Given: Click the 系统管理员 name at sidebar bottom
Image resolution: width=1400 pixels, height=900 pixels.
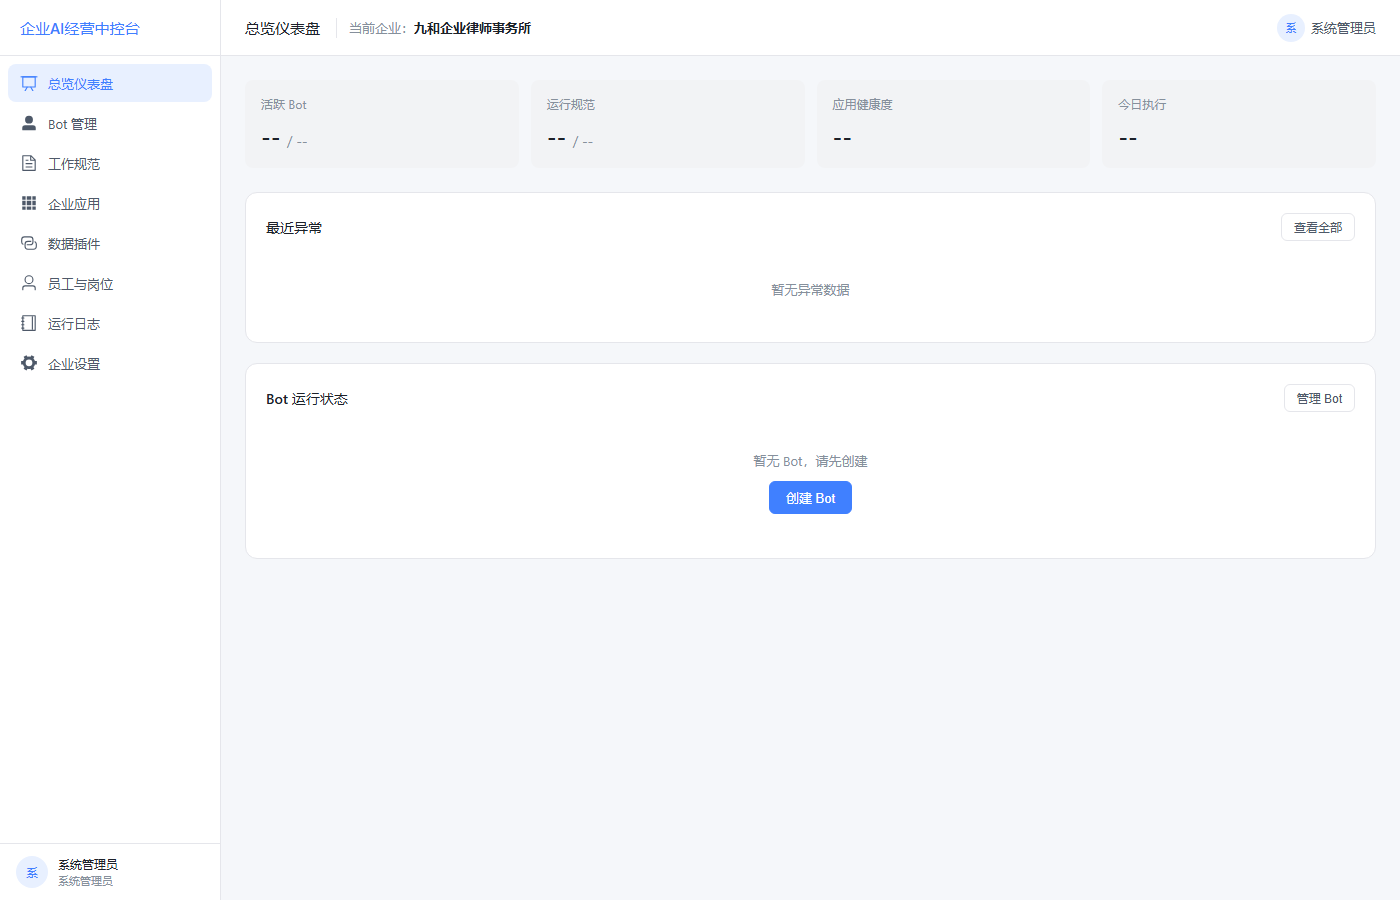Looking at the screenshot, I should click(x=88, y=864).
